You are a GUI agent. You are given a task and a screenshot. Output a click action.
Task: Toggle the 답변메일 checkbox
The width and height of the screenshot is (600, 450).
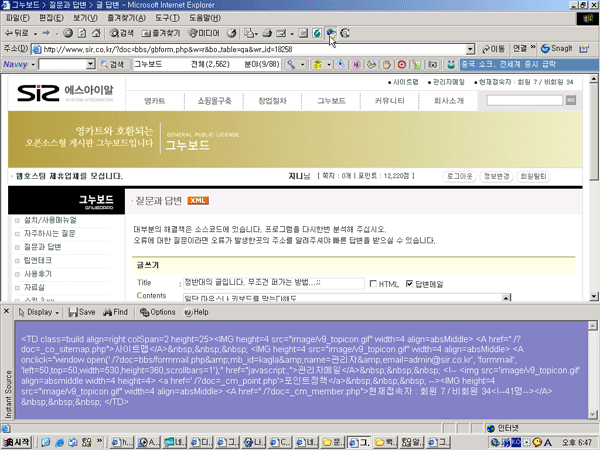410,284
